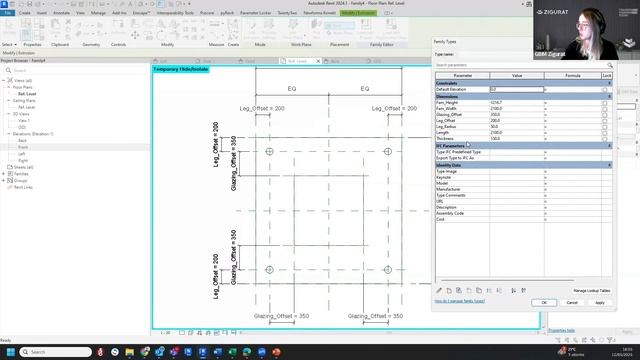This screenshot has height=360, width=640.
Task: Open the Insert ribbon tab
Action: pyautogui.click(x=42, y=13)
